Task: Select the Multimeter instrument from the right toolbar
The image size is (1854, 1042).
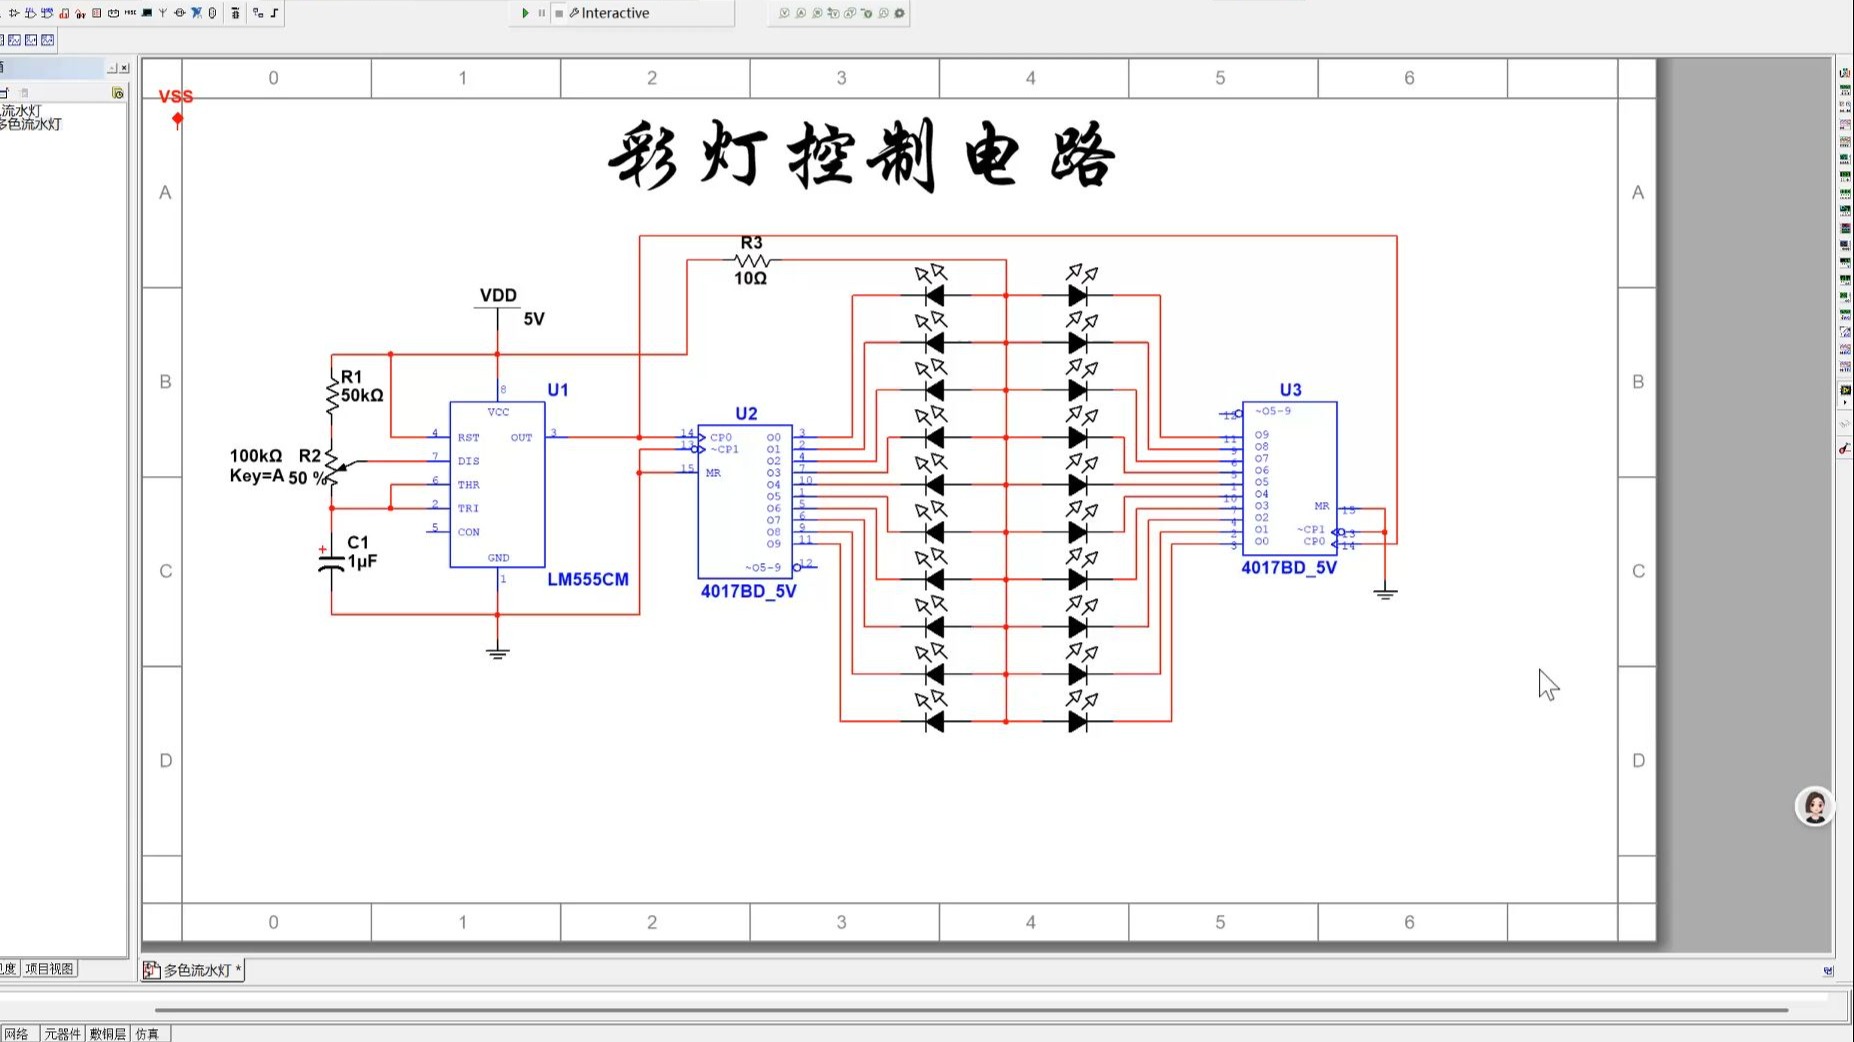Action: tap(1845, 73)
